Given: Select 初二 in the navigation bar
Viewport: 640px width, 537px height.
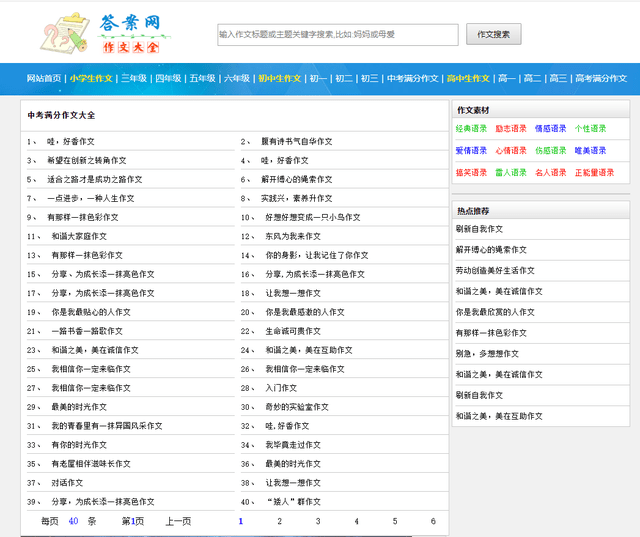Looking at the screenshot, I should click(344, 78).
